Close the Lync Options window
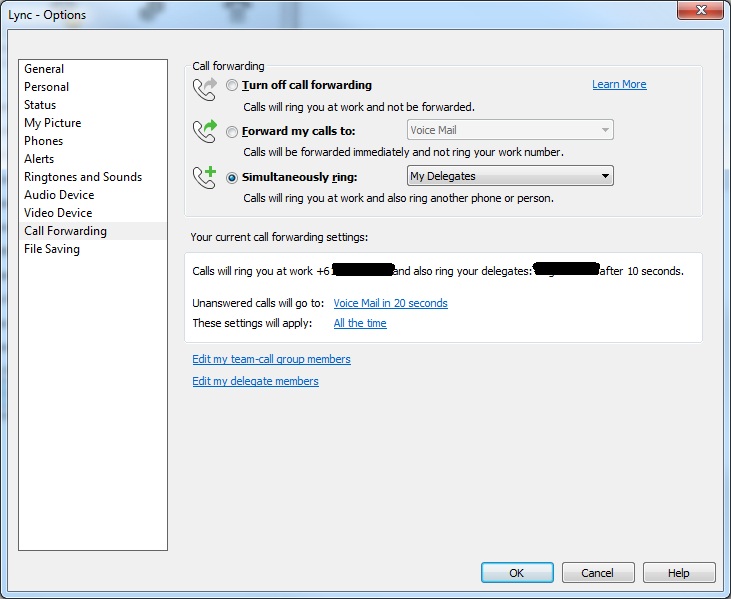Screen dimensions: 731x599 point(700,10)
